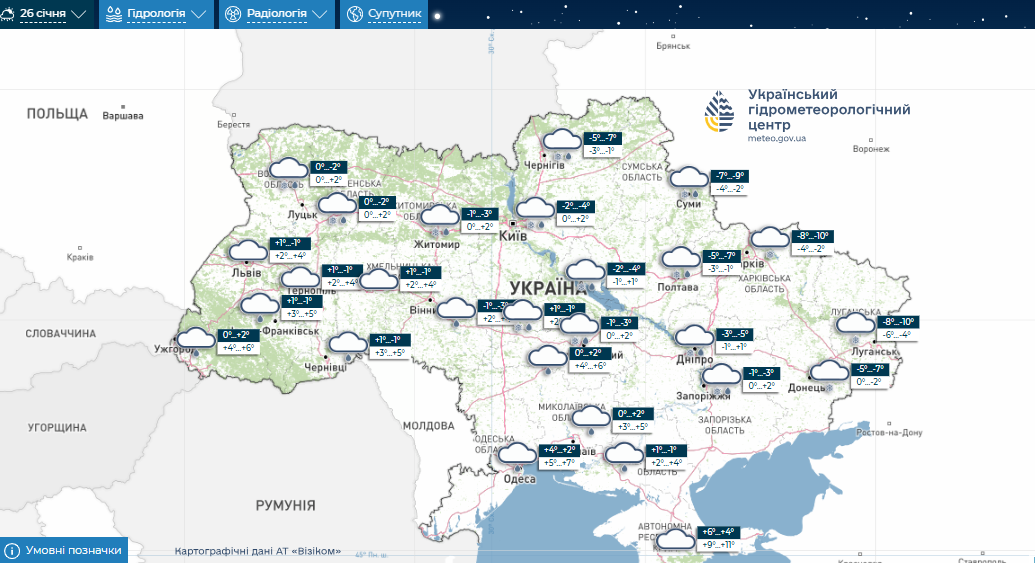Click the cloud icon near Львів
This screenshot has width=1035, height=563.
(249, 253)
